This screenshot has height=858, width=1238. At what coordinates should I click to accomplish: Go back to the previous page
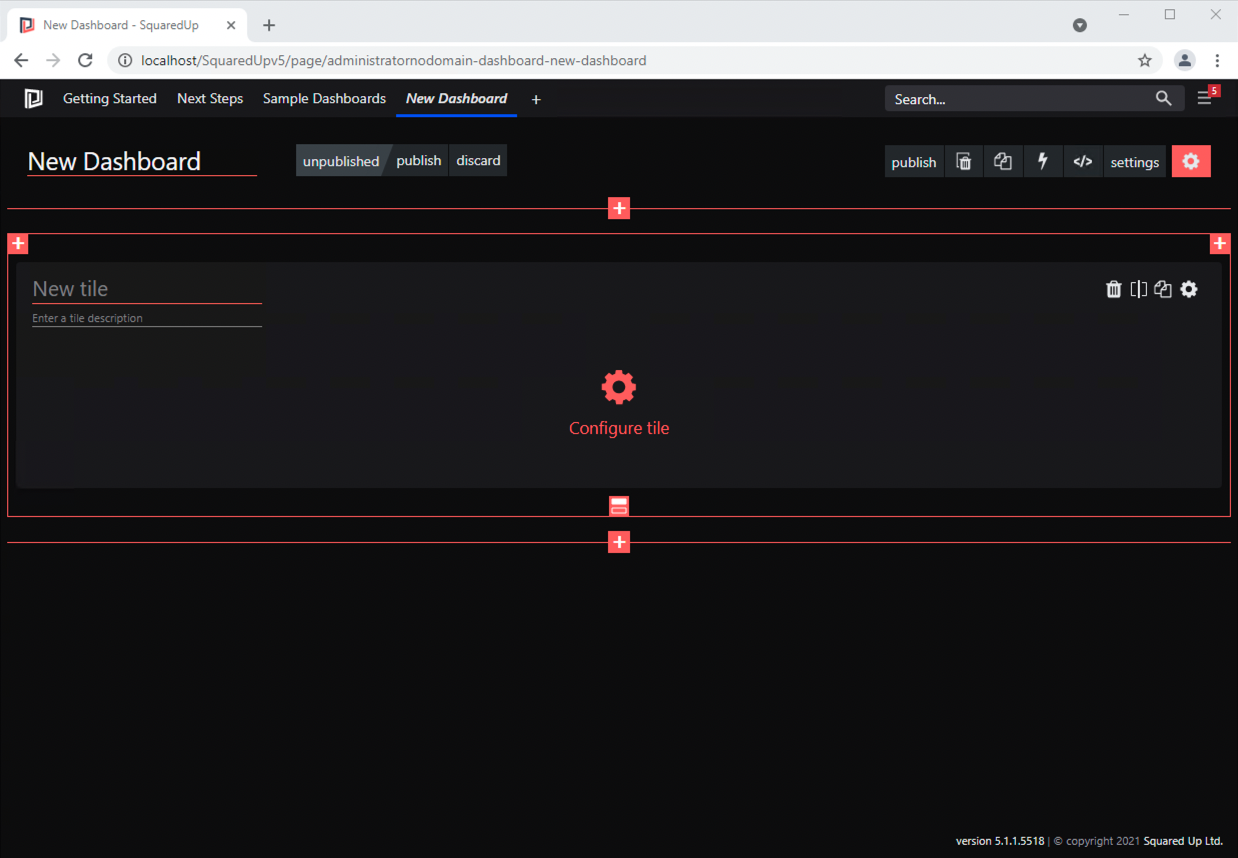[x=21, y=60]
